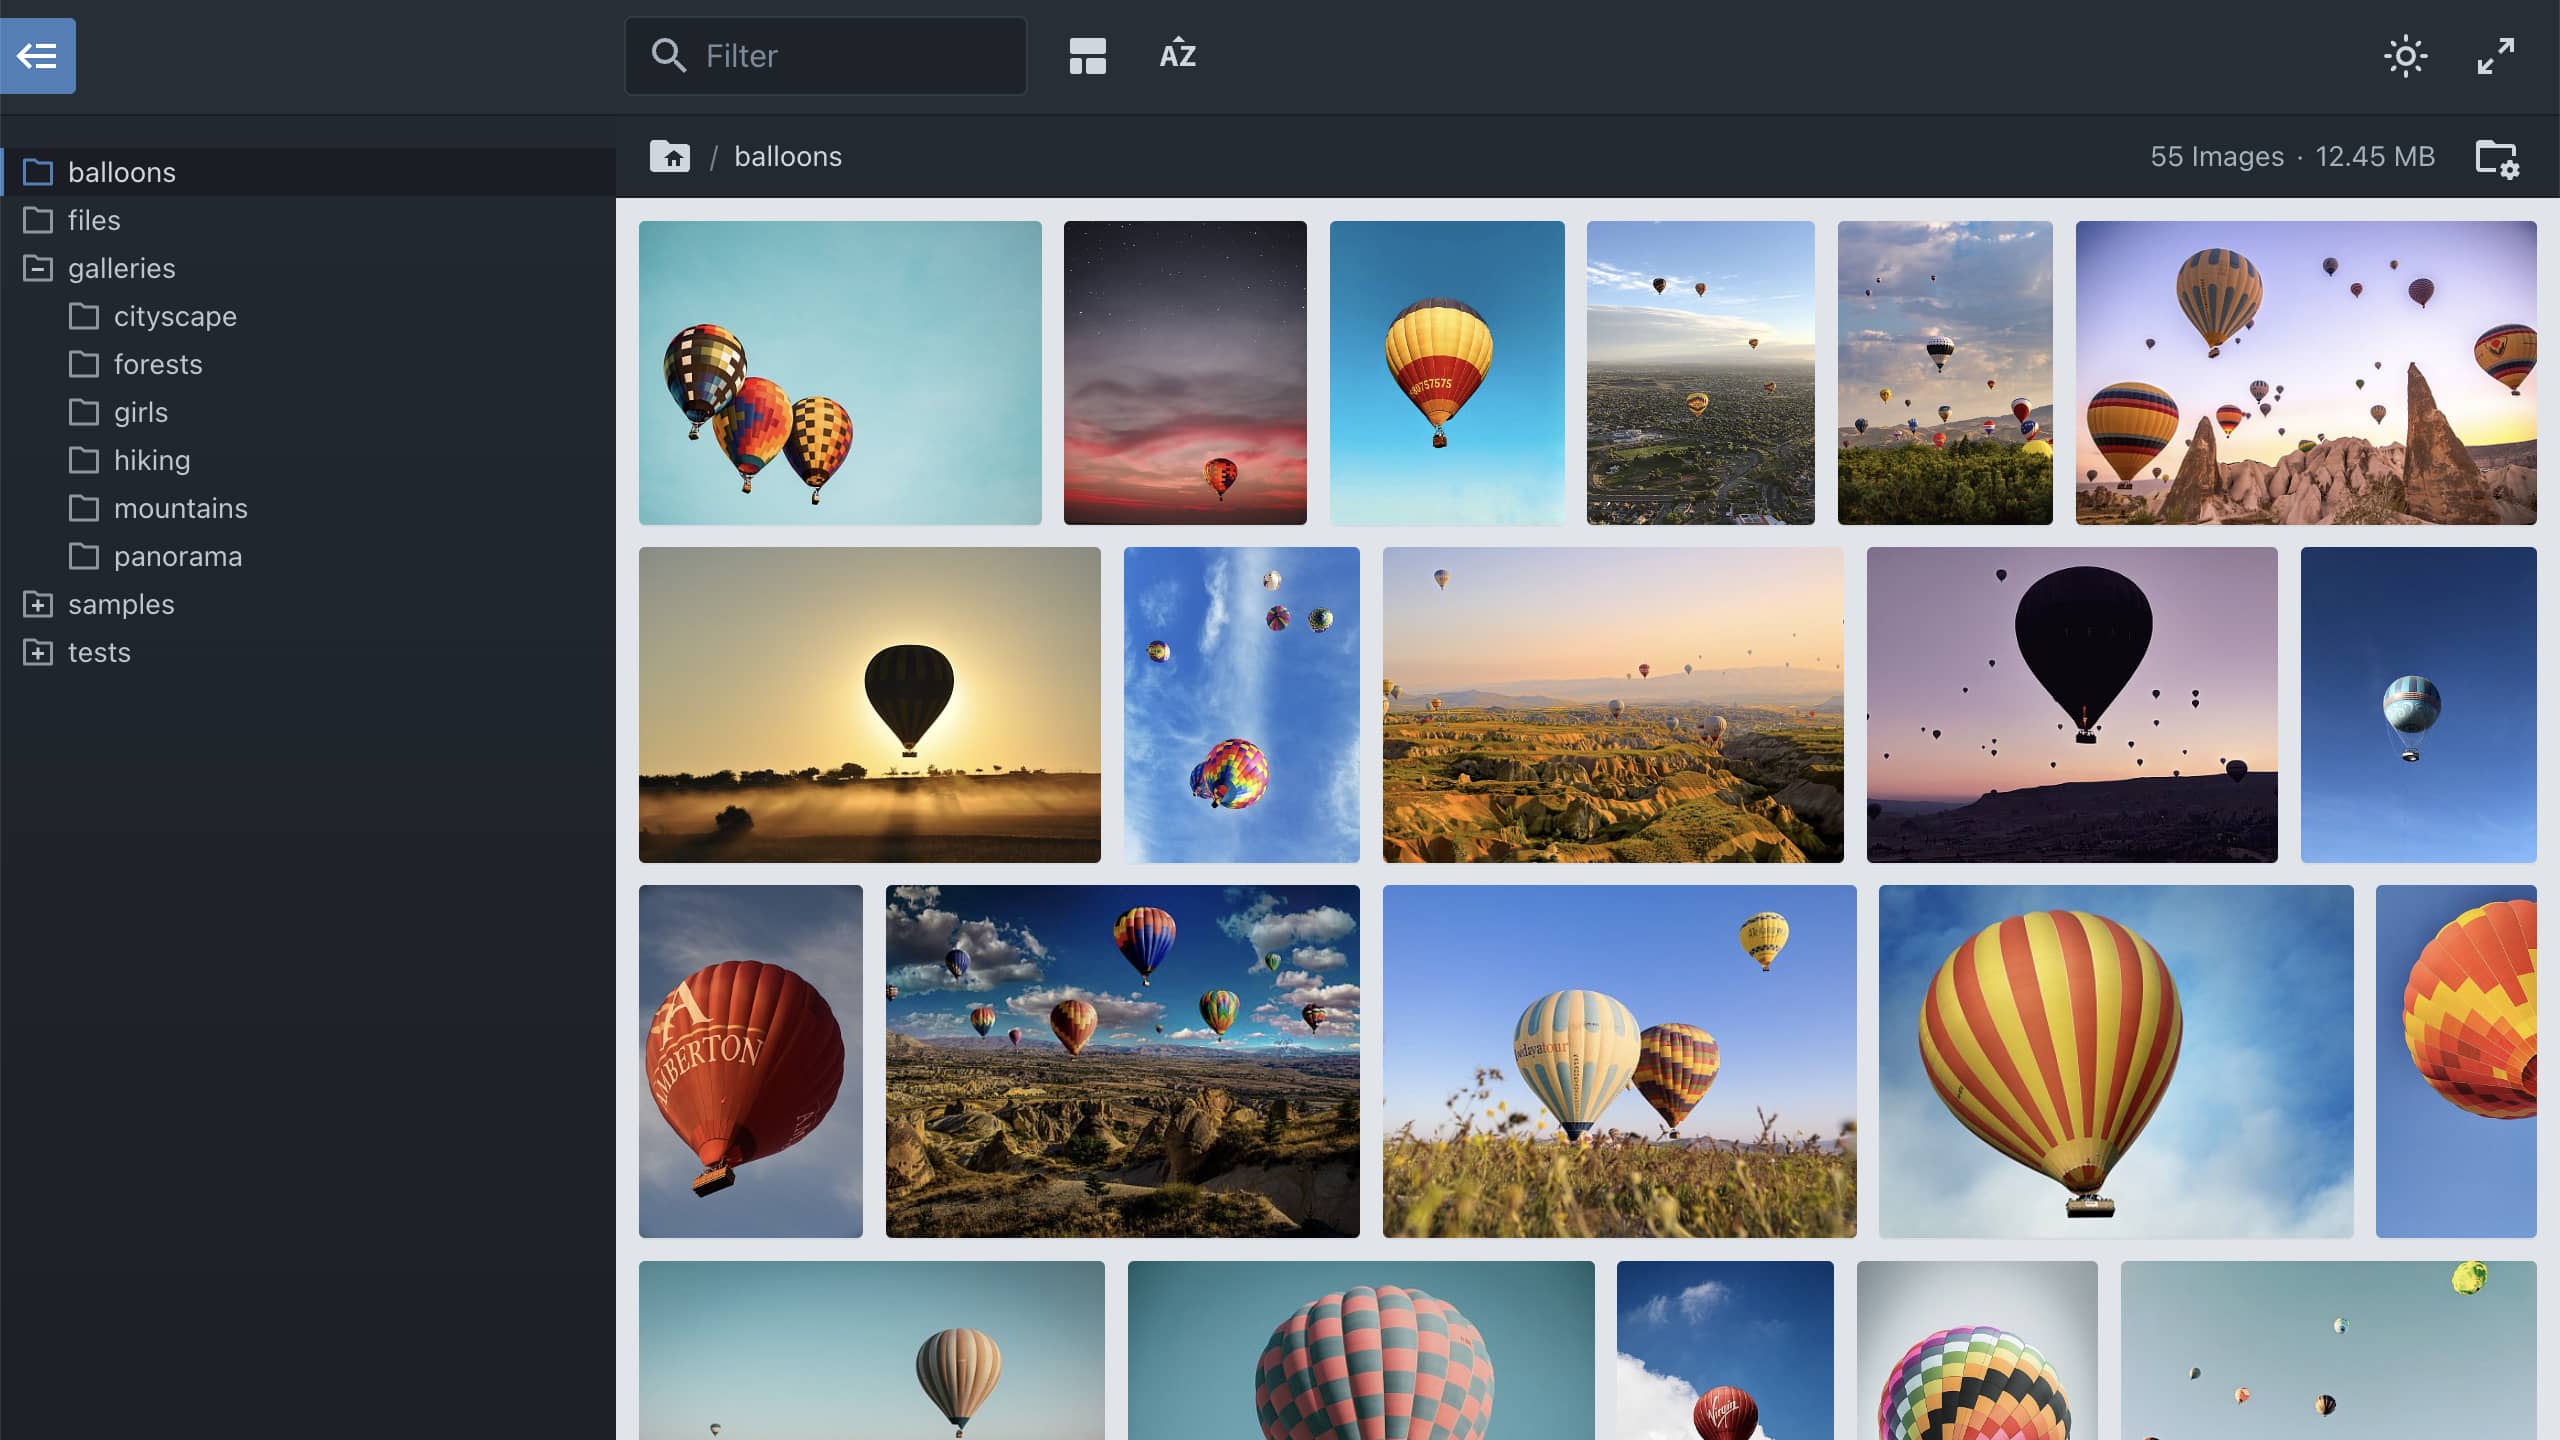The image size is (2560, 1440).
Task: Click the AZ sort alphabetically icon
Action: pyautogui.click(x=1178, y=55)
